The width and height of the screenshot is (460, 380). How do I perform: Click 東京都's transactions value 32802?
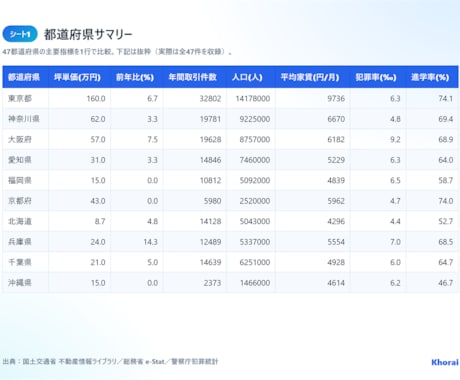210,98
